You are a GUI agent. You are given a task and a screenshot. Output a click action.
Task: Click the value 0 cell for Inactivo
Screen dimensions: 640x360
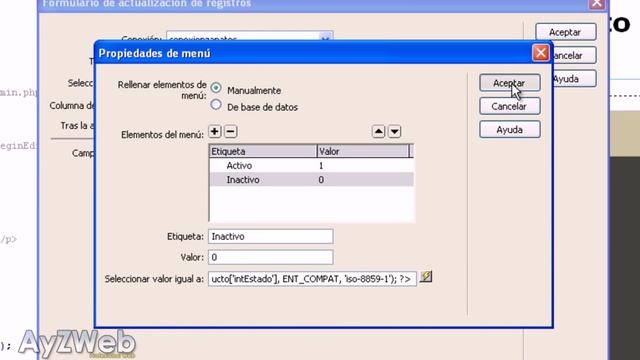[321, 180]
